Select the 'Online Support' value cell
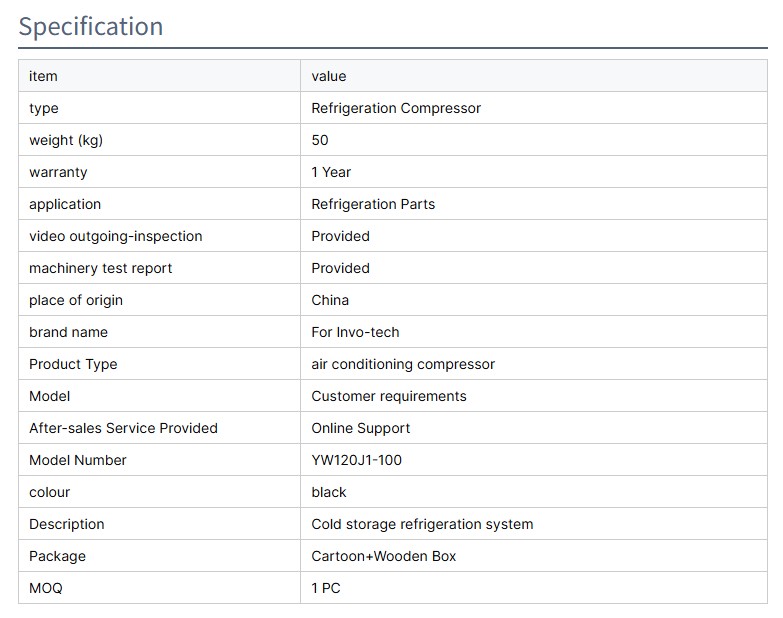Screen dimensions: 783x618 click(361, 428)
